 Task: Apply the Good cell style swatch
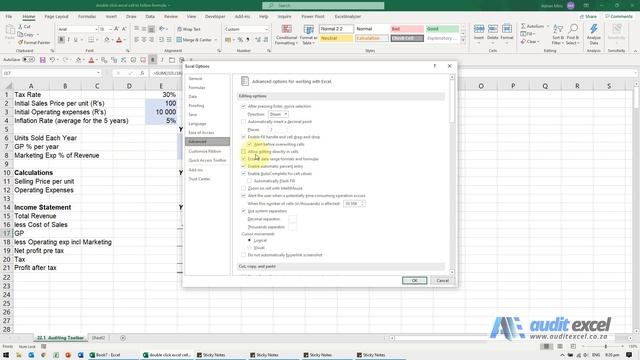(442, 29)
